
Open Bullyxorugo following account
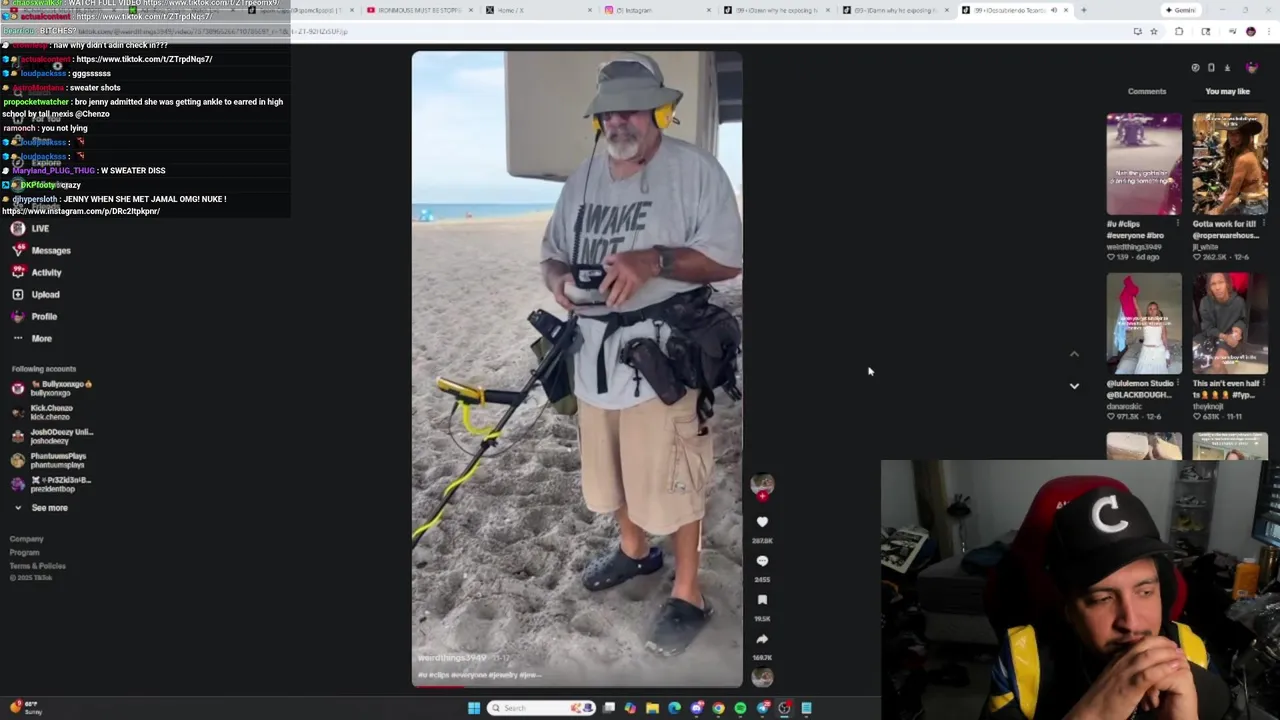tap(52, 388)
